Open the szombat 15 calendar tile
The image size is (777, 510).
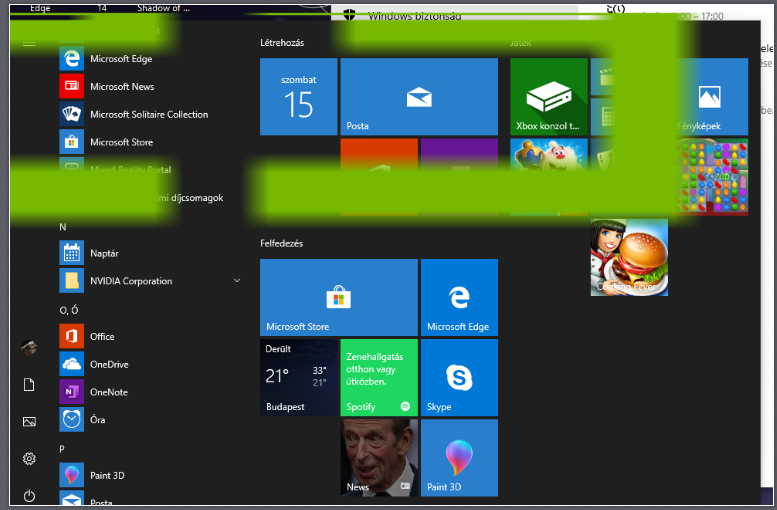(299, 97)
